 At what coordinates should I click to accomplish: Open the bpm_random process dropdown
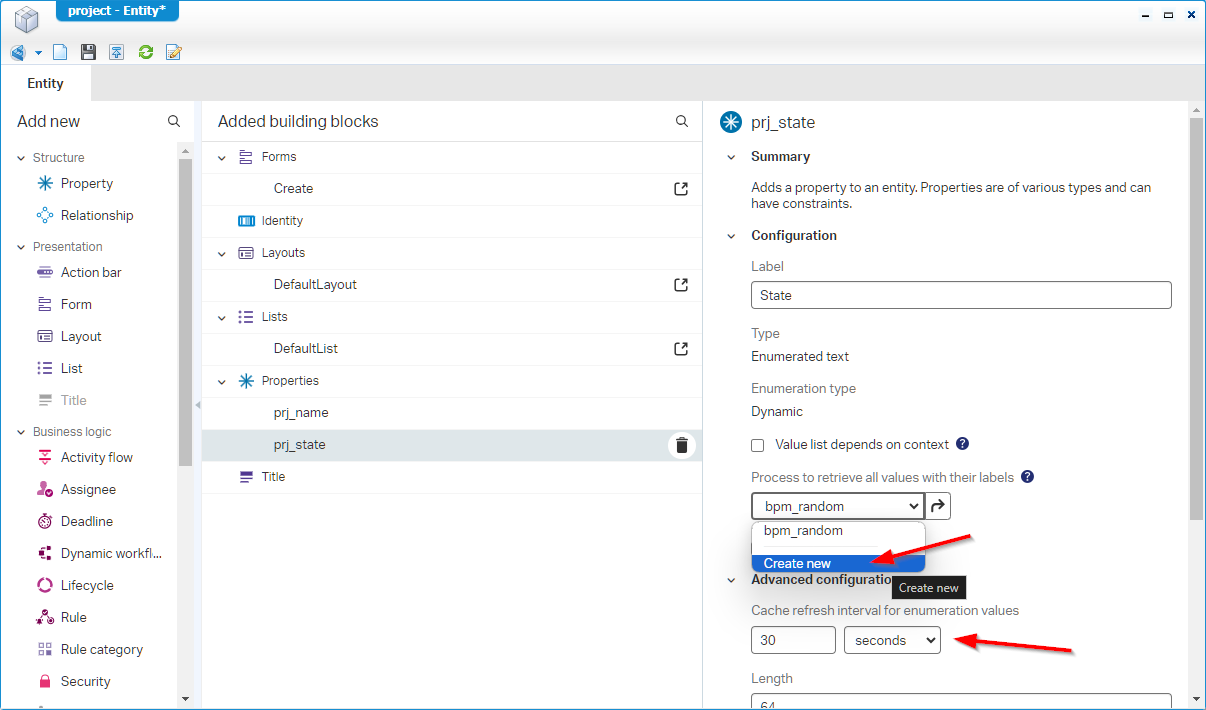click(837, 506)
